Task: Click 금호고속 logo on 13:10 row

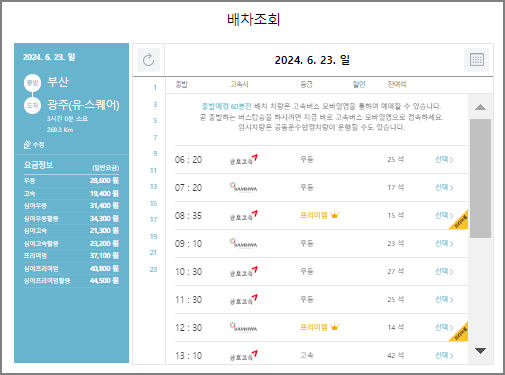Action: tap(244, 356)
